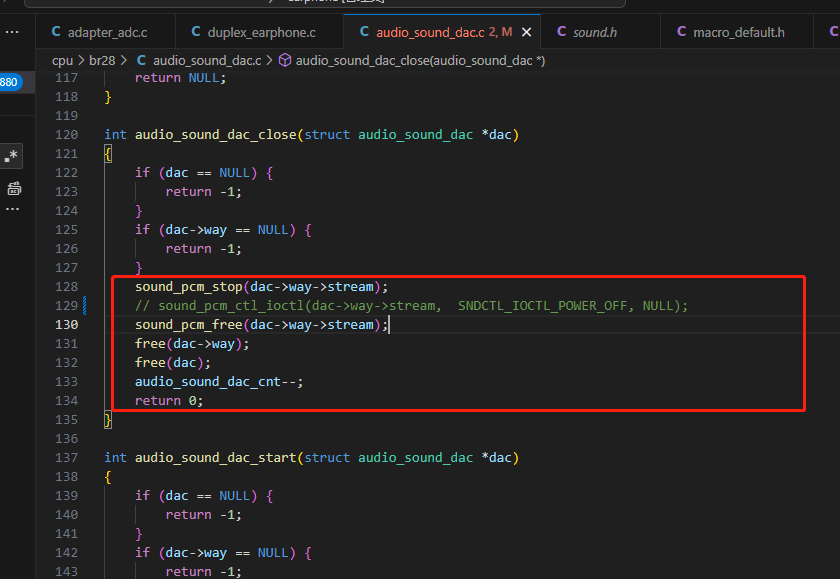Open the cpu breadcrumb folder dropdown
Screen dimensions: 840x579
[62, 61]
